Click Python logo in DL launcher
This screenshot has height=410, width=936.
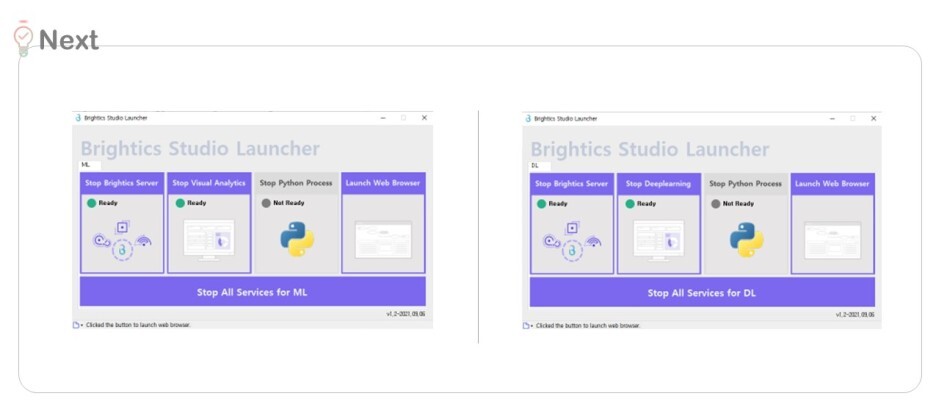click(x=746, y=239)
